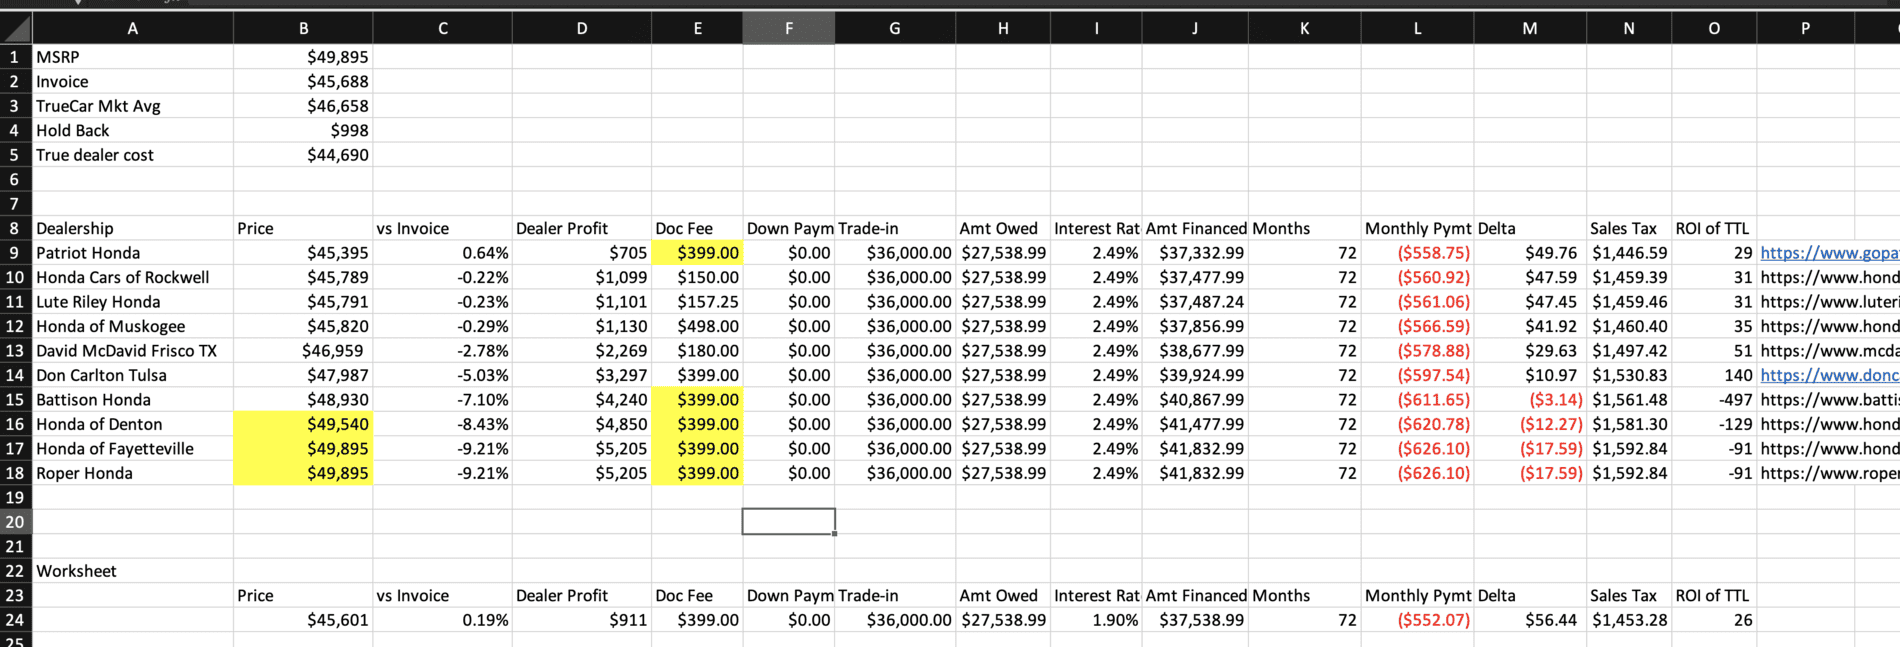Open the Patriot Honda gopat link
The image size is (1900, 647).
tap(1829, 253)
